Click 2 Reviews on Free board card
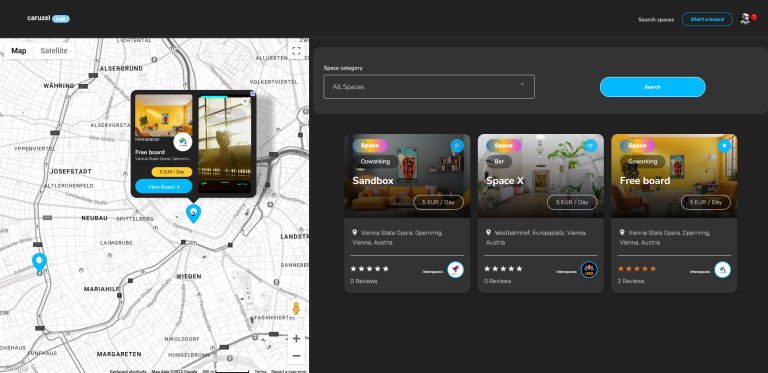The width and height of the screenshot is (768, 373). [631, 281]
